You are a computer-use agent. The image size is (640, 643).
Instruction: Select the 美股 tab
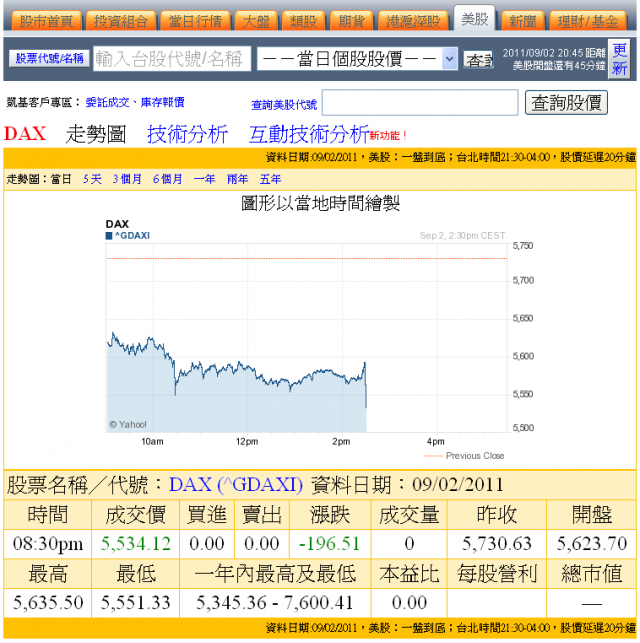pos(475,19)
